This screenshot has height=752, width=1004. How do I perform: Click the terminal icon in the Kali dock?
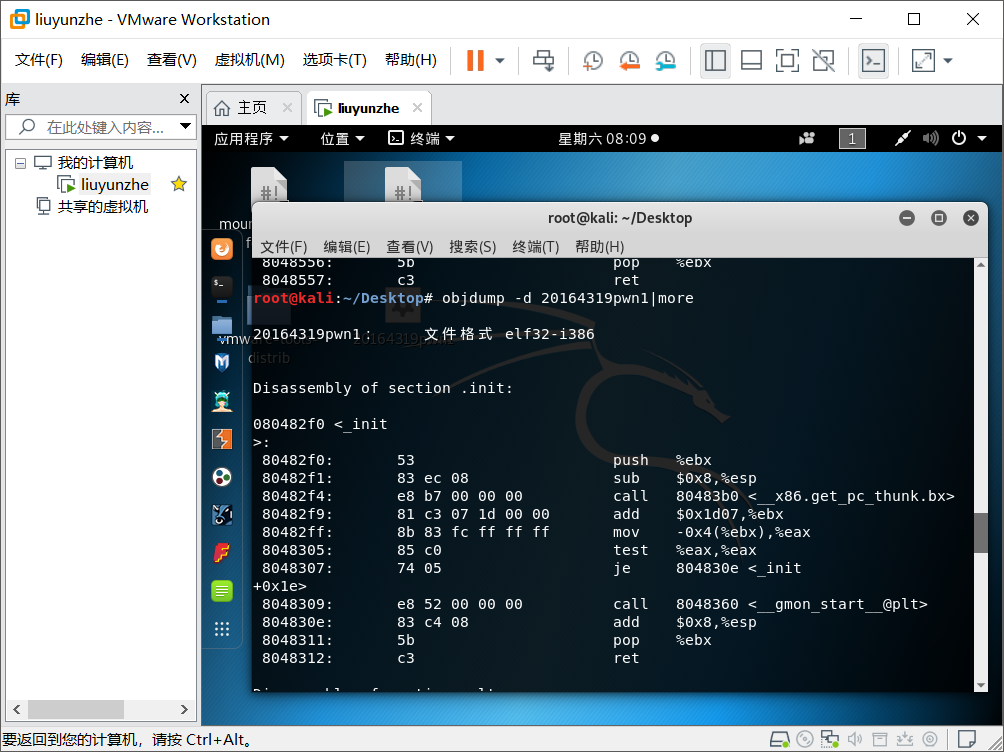222,286
